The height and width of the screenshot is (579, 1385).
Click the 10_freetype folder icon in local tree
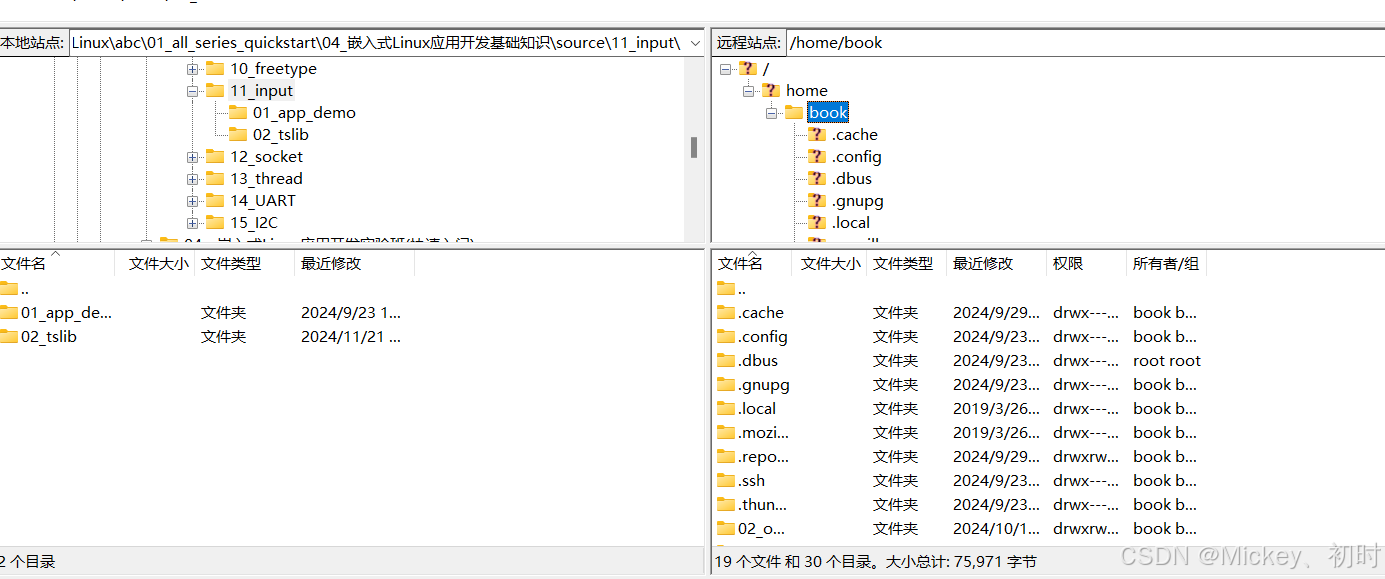click(x=214, y=68)
